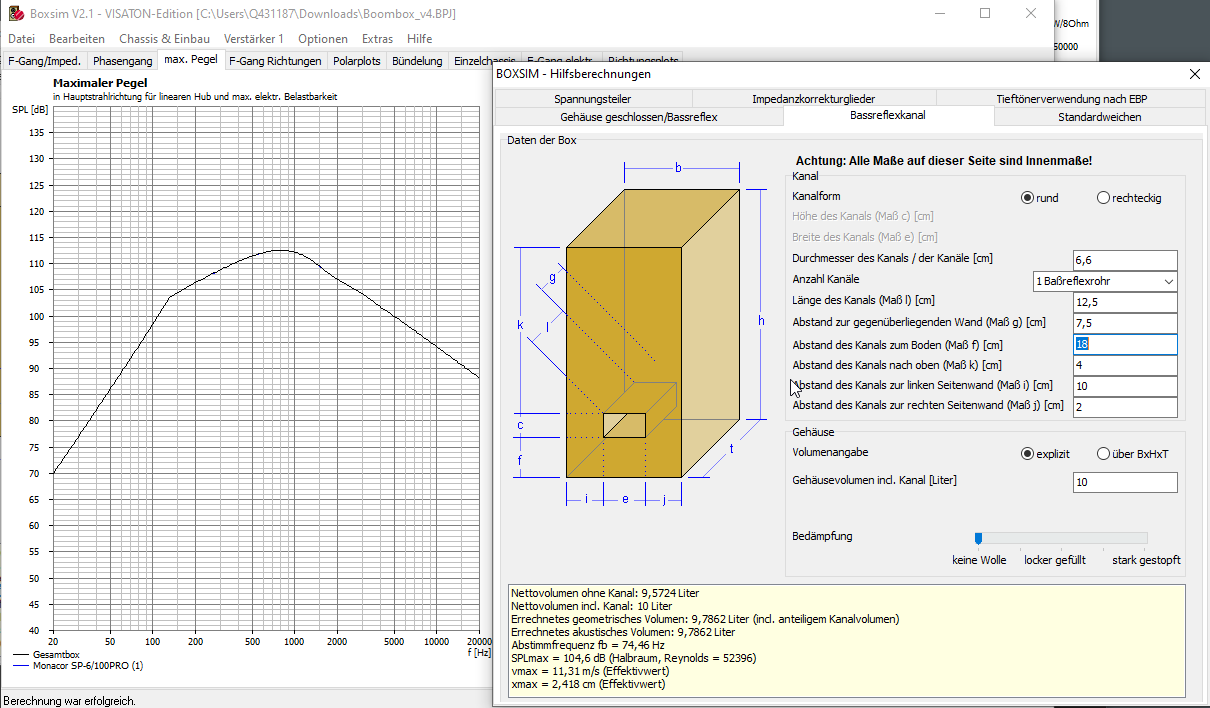The height and width of the screenshot is (708, 1210).
Task: Click the Abstand zum Boden (Maß f) field
Action: (x=1125, y=344)
